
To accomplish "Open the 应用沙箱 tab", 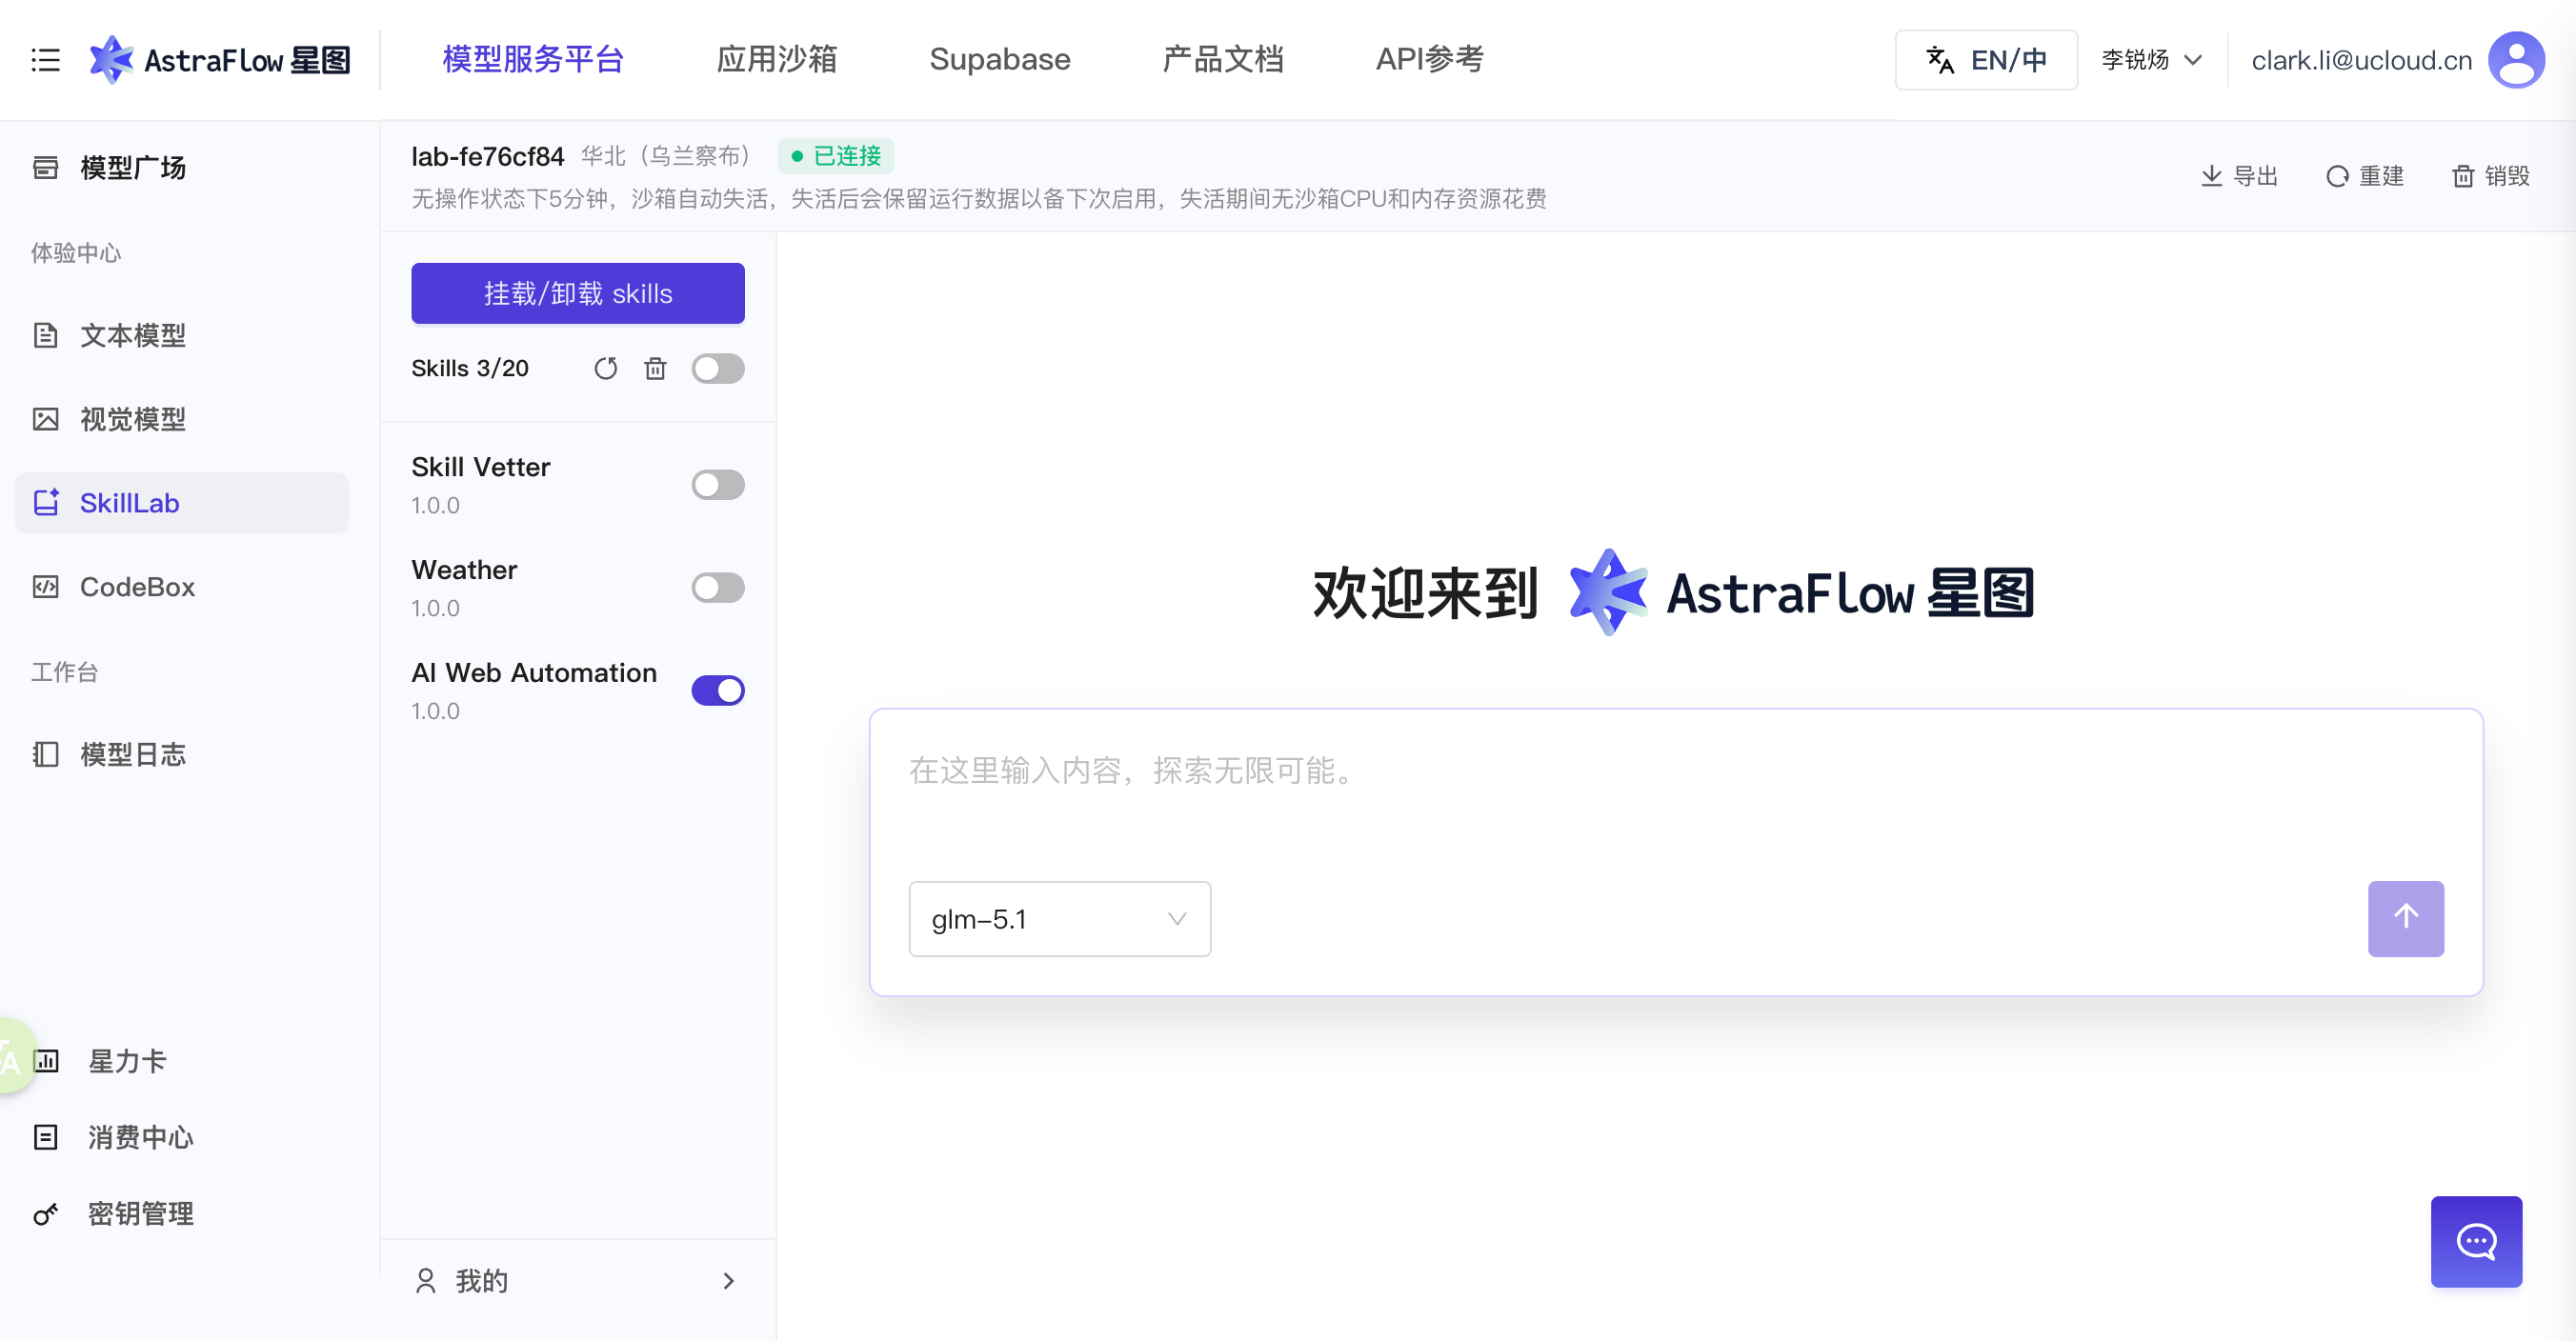I will click(x=777, y=60).
